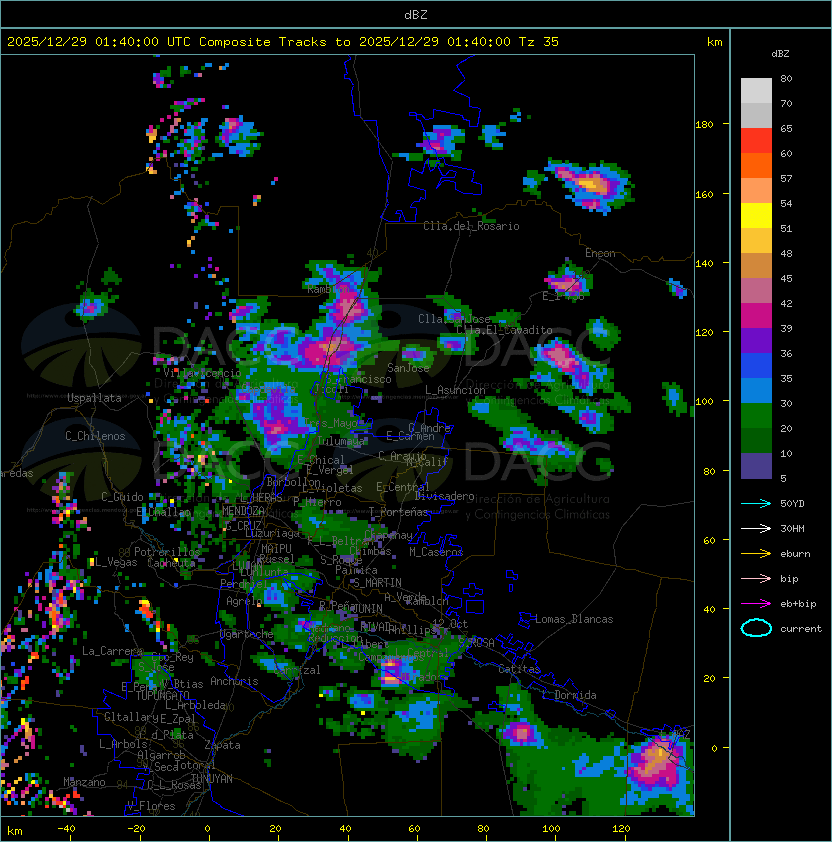The height and width of the screenshot is (842, 832).
Task: Click the 140 tick on y-axis
Action: (704, 264)
